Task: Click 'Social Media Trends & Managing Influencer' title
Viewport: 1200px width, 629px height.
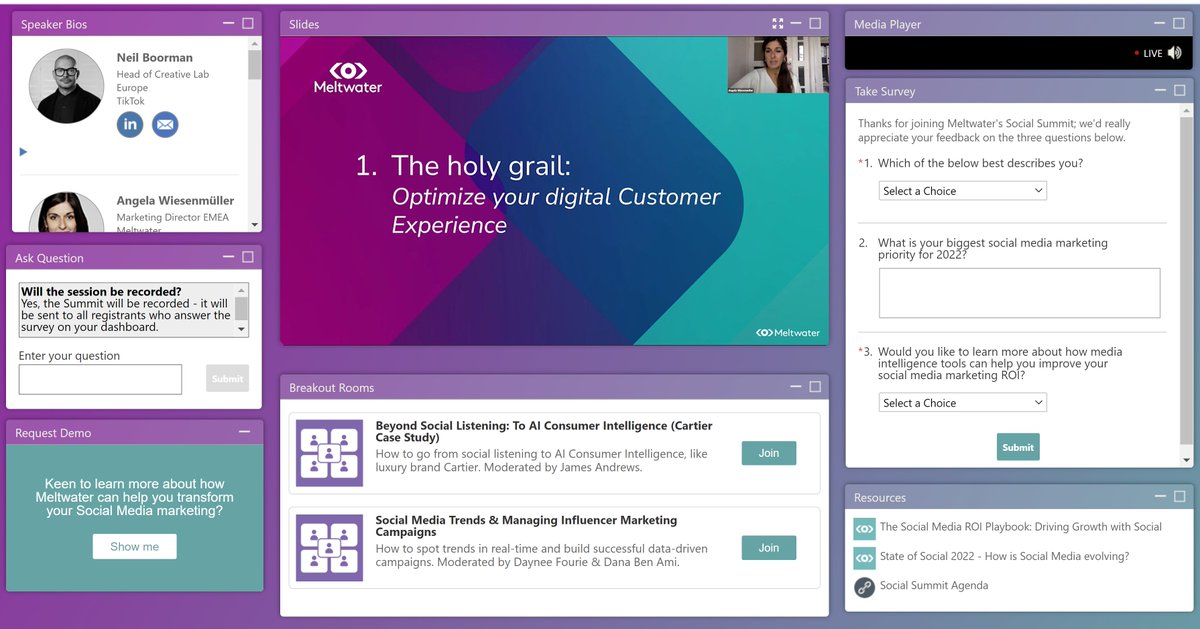Action: click(x=526, y=526)
